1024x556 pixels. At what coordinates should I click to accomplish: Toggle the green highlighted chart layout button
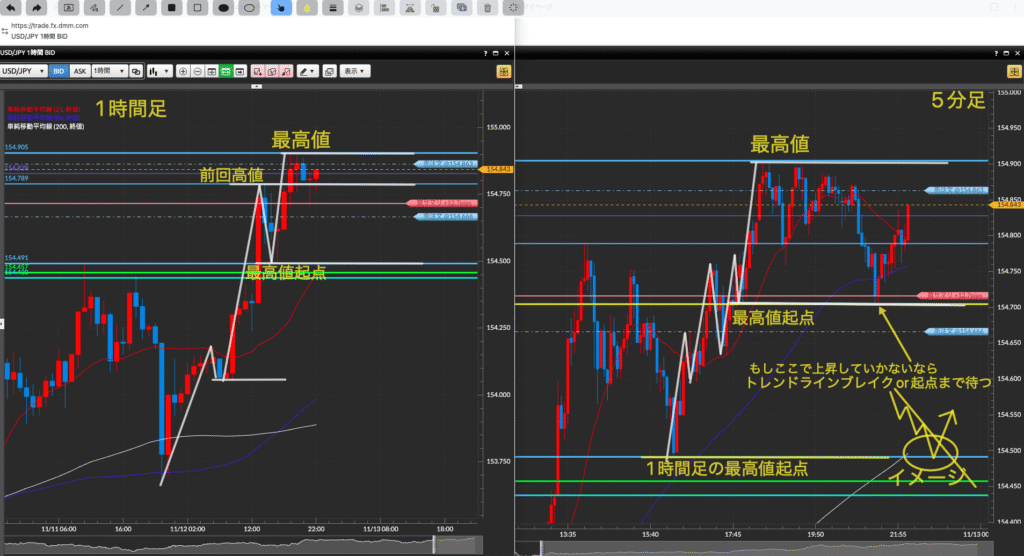[x=227, y=71]
